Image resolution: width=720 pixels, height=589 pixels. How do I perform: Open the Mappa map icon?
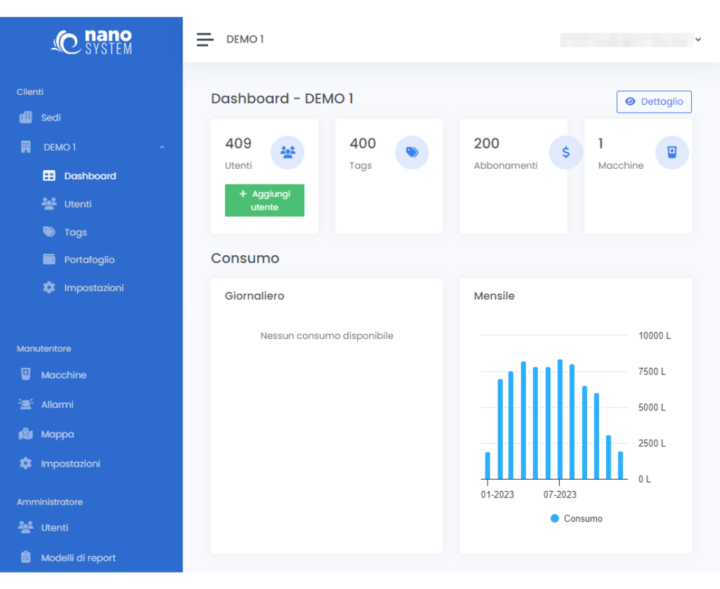[x=26, y=434]
